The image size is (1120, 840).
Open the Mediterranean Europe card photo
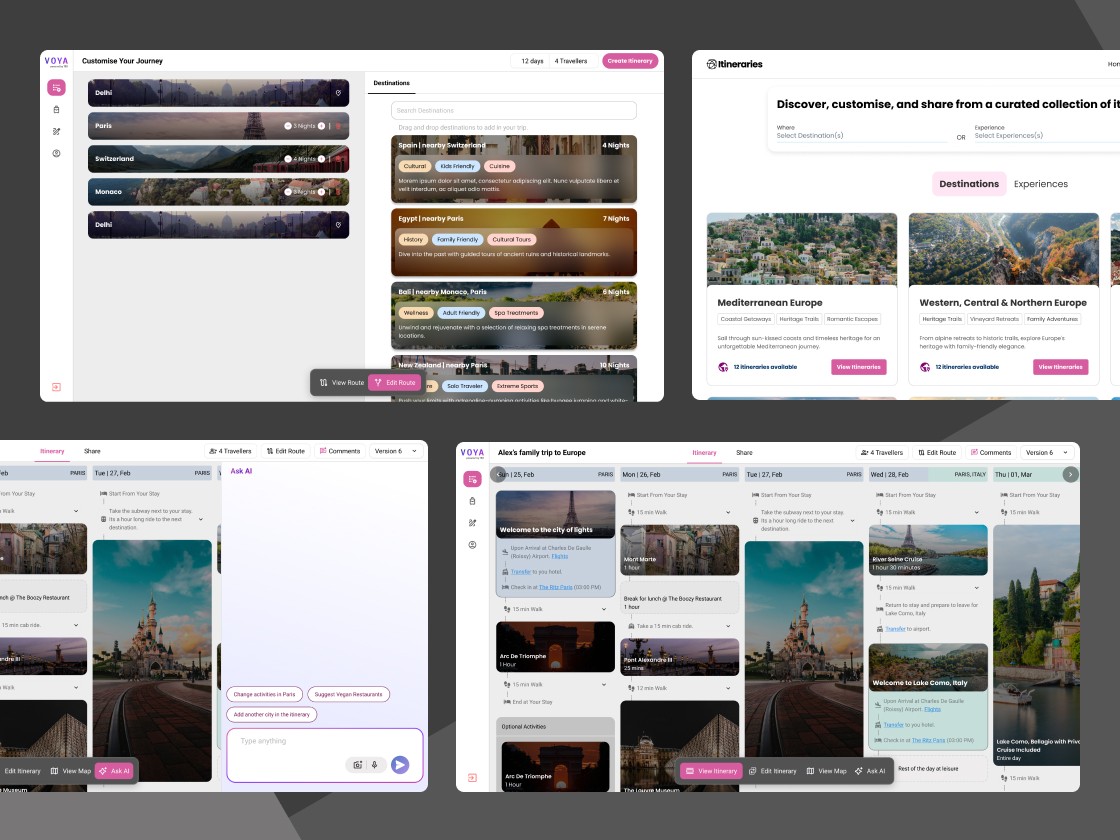(802, 249)
